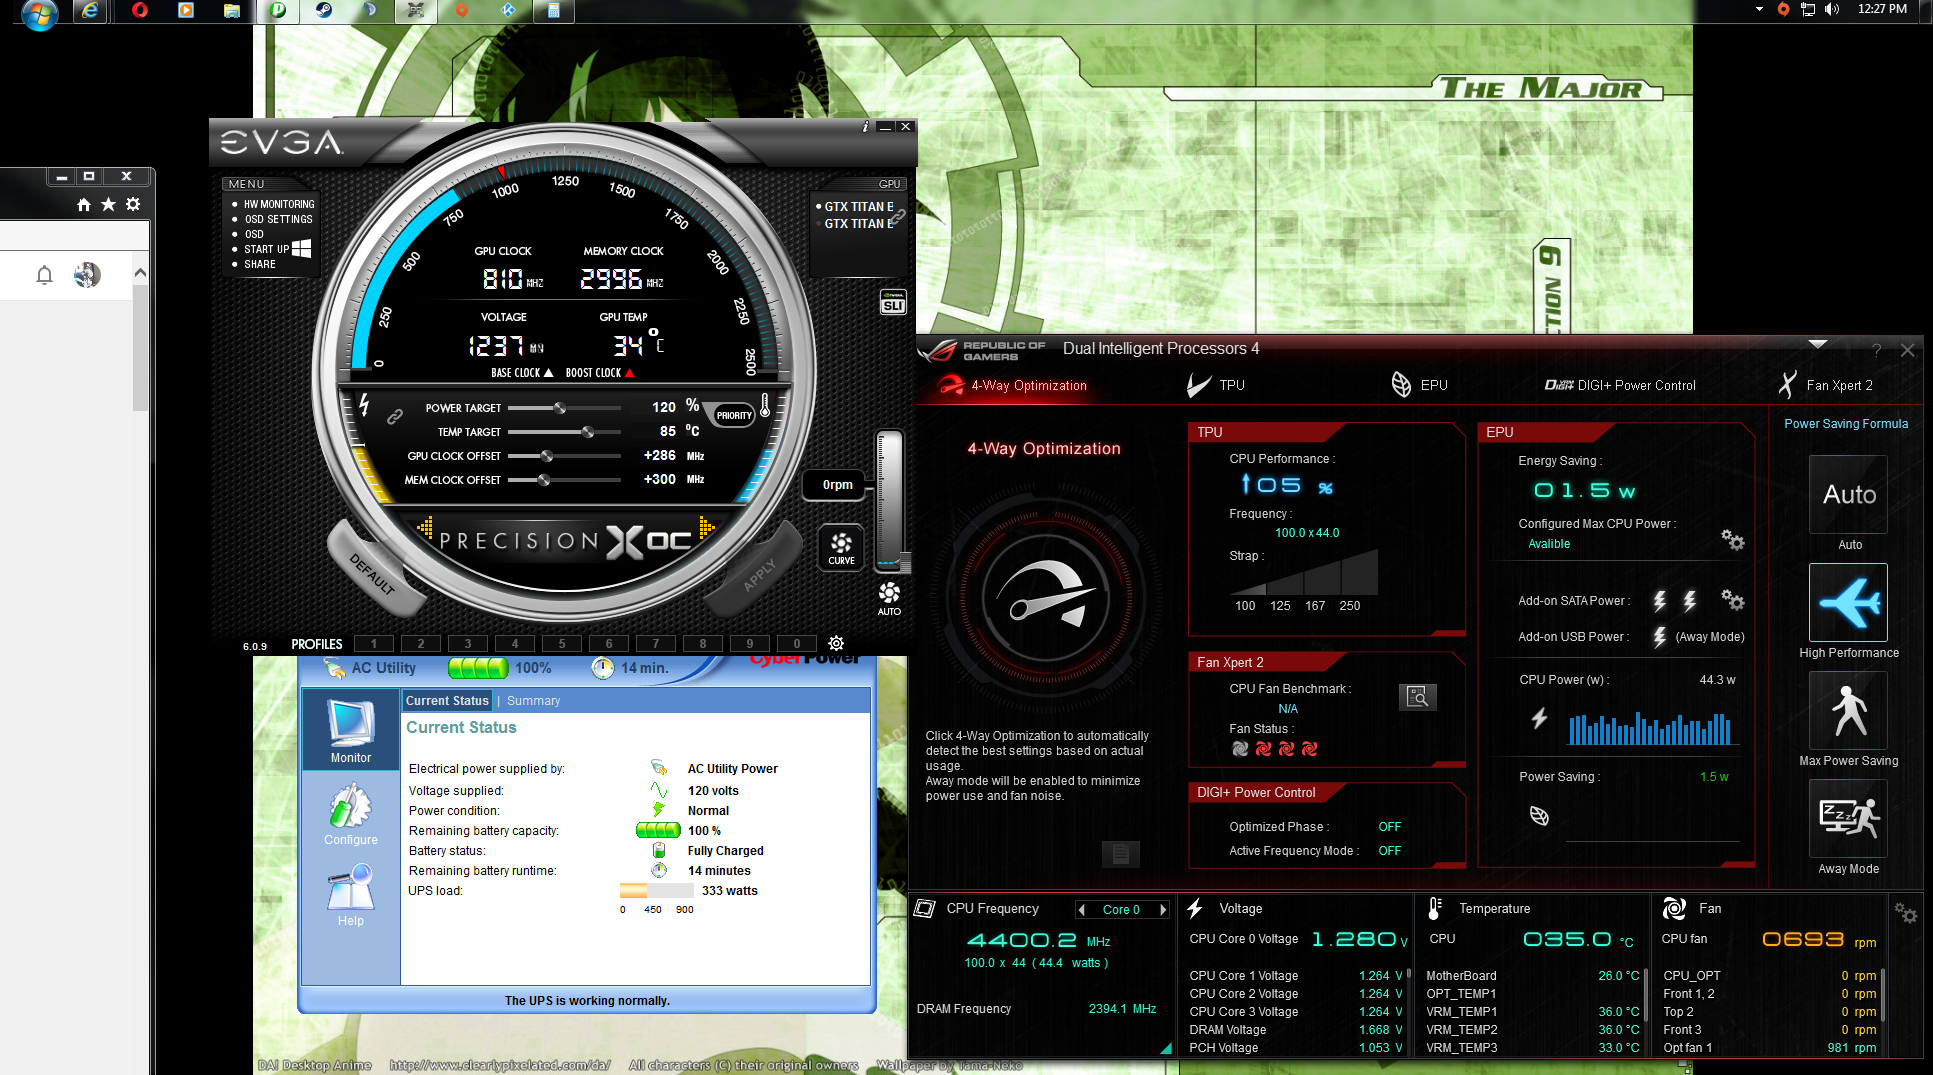Expand the BOOST CLOCK triangle in Precision X

point(630,372)
